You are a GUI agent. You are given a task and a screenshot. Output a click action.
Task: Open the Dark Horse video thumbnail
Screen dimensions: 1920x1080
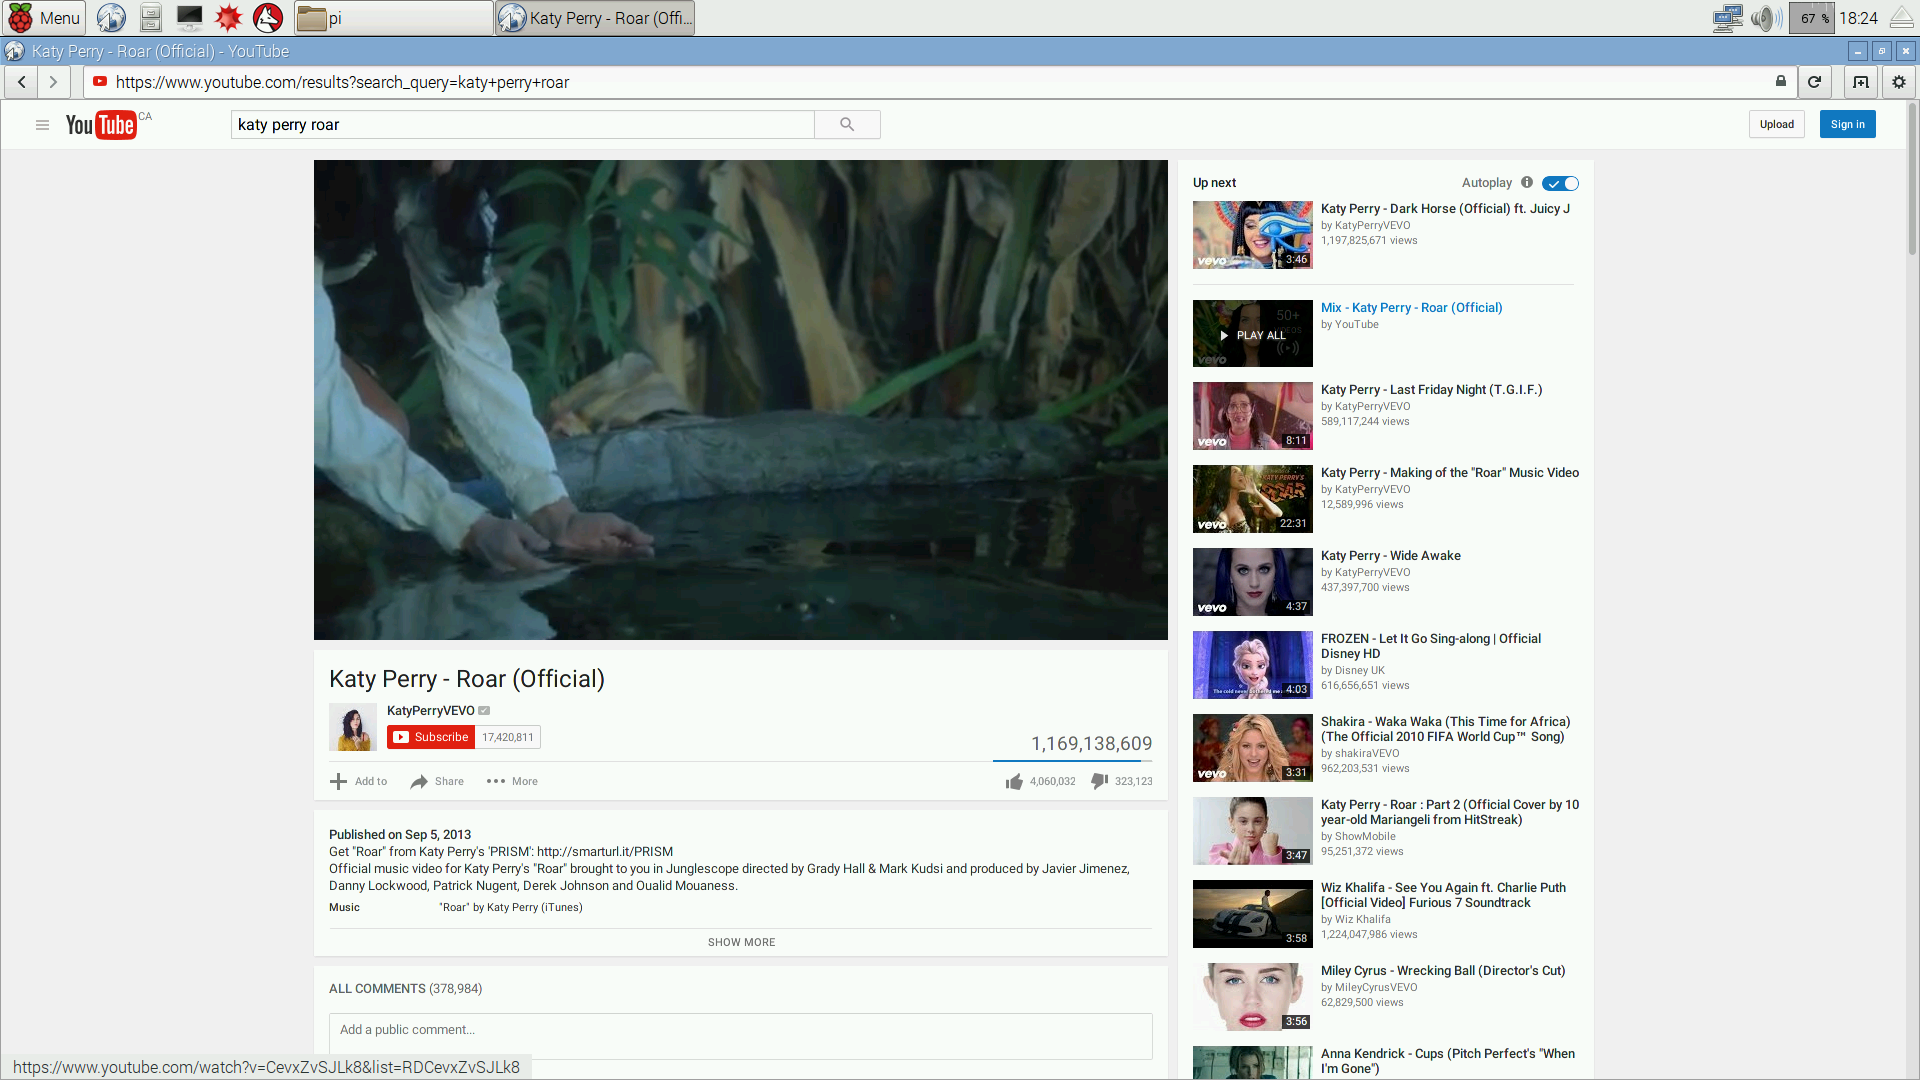[x=1252, y=235]
